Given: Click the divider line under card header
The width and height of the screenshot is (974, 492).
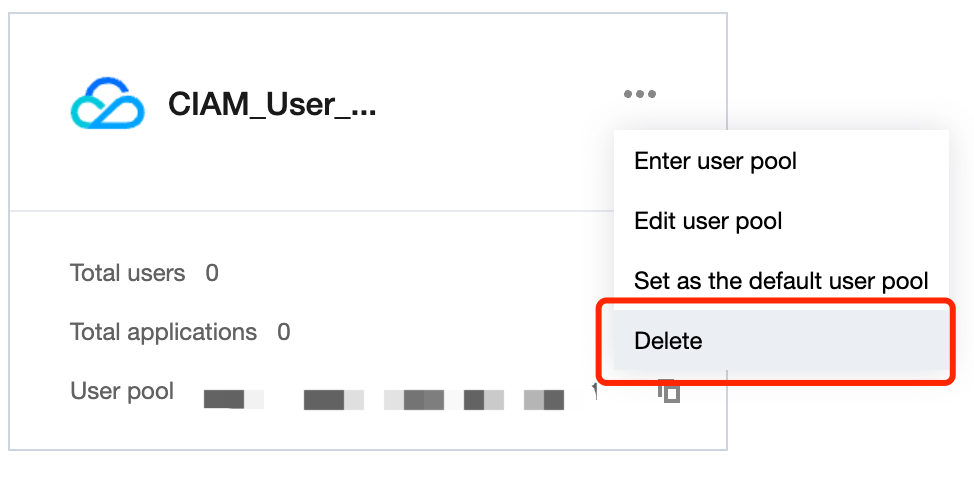Looking at the screenshot, I should 300,211.
